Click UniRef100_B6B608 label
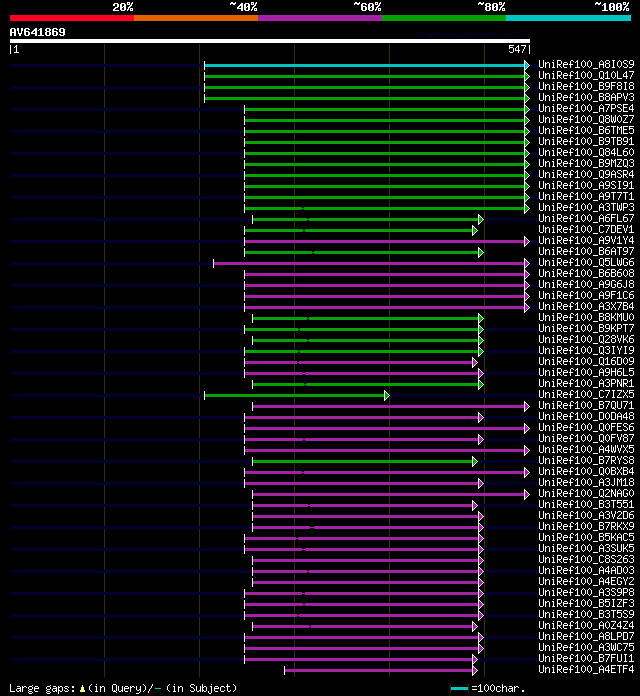 click(x=586, y=274)
